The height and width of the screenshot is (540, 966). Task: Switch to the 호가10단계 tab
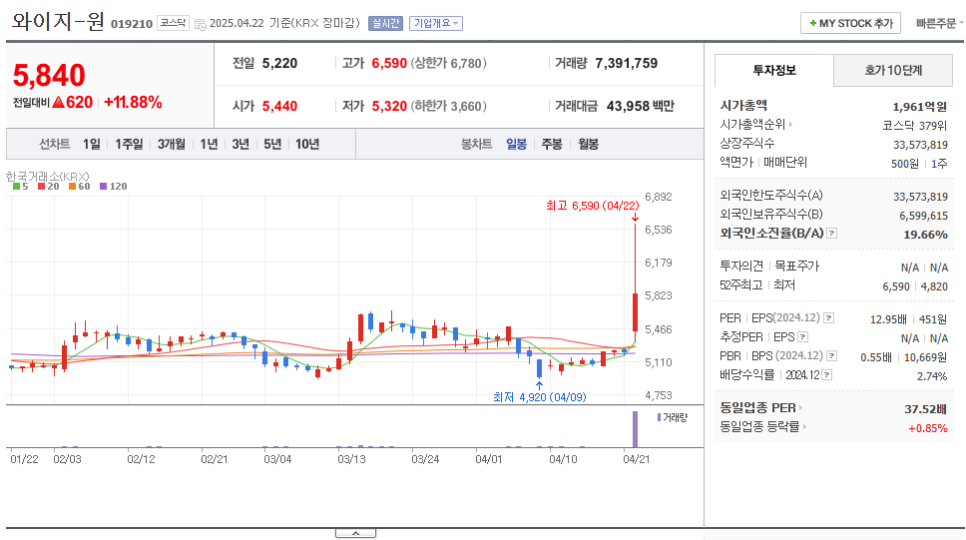tap(893, 70)
